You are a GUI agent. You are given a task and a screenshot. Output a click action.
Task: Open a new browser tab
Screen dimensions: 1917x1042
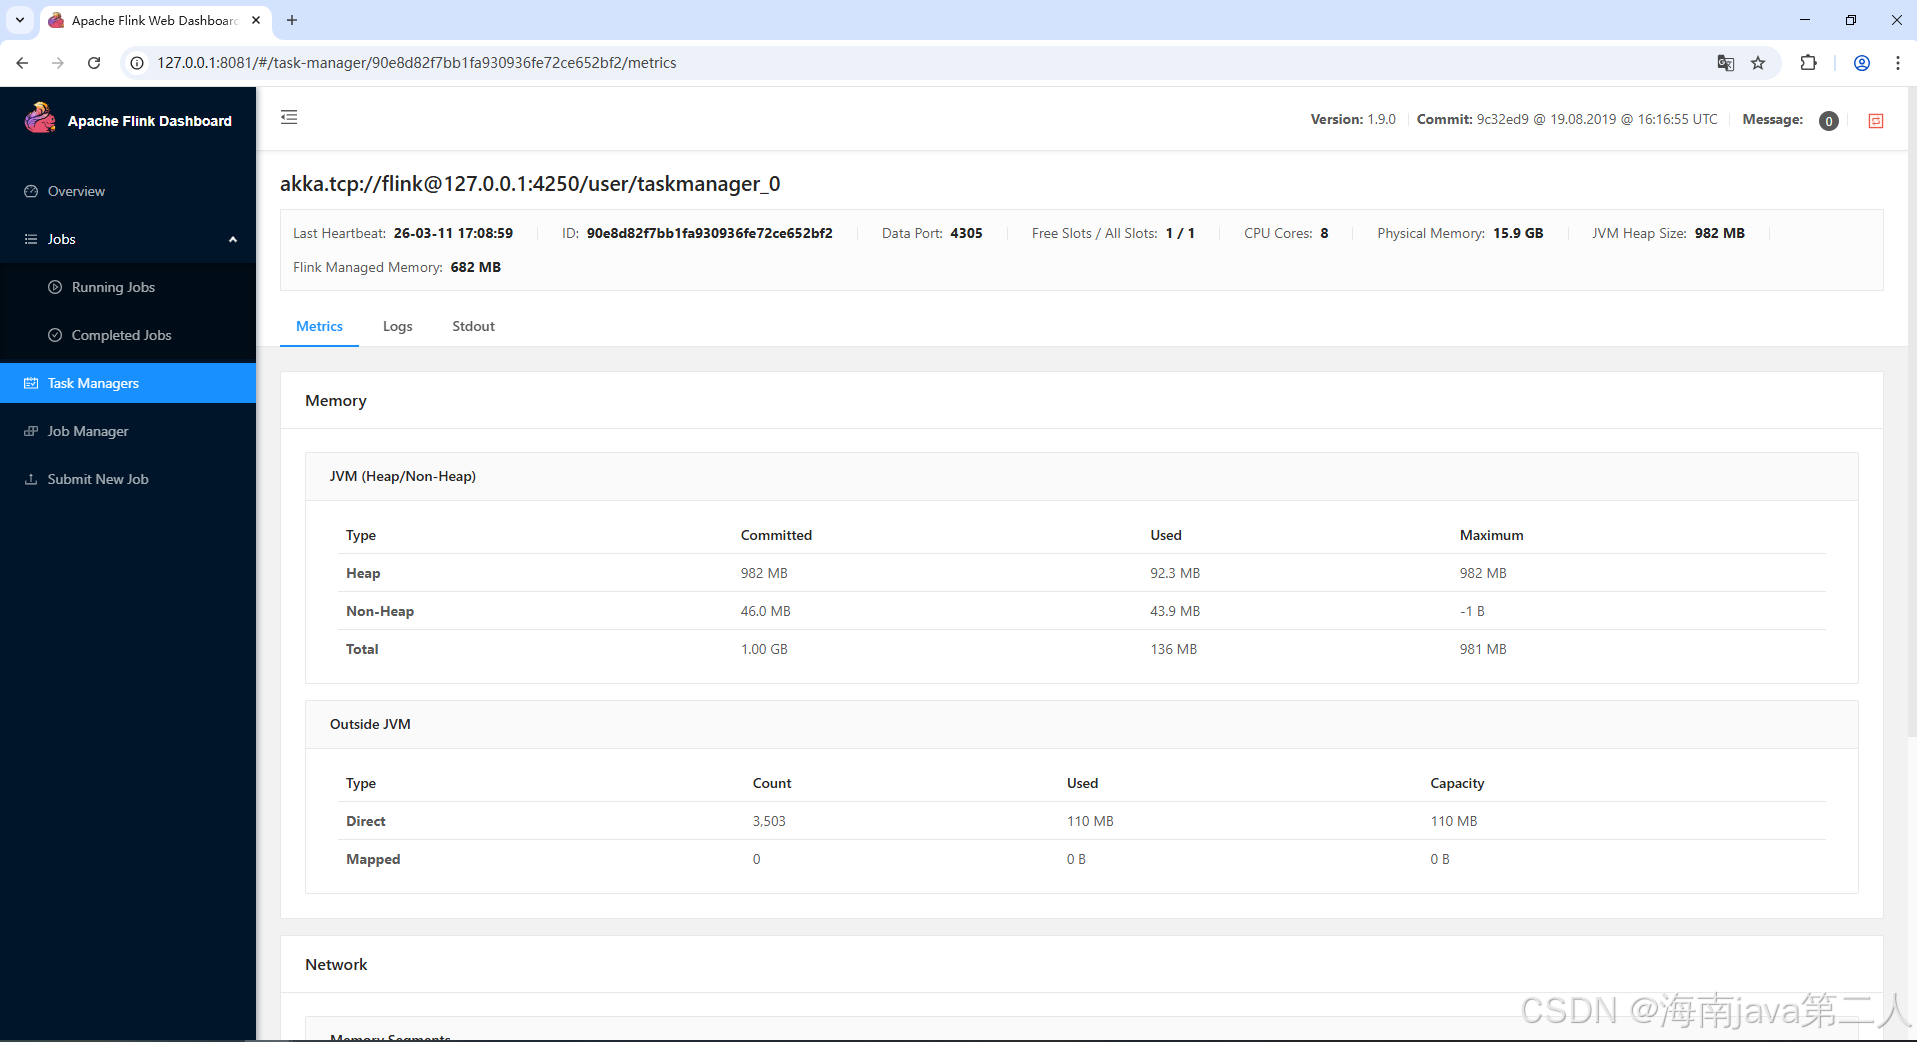click(292, 20)
